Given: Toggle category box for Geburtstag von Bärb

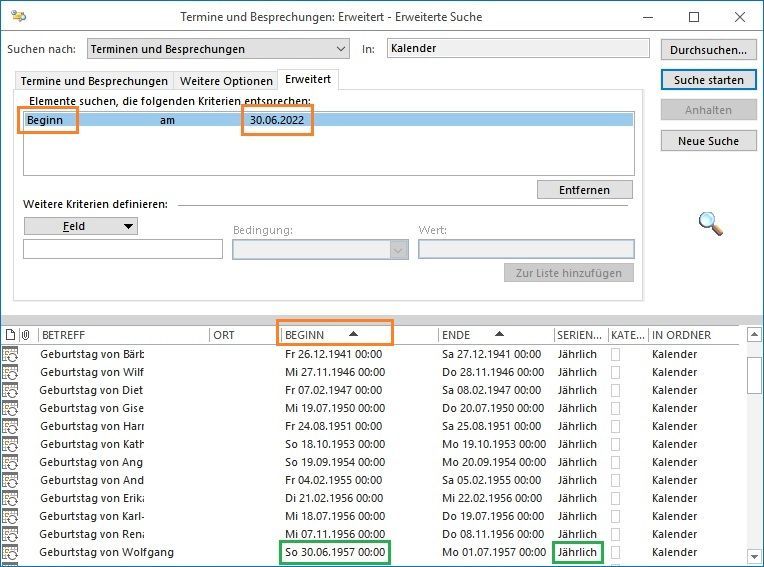Looking at the screenshot, I should (615, 354).
